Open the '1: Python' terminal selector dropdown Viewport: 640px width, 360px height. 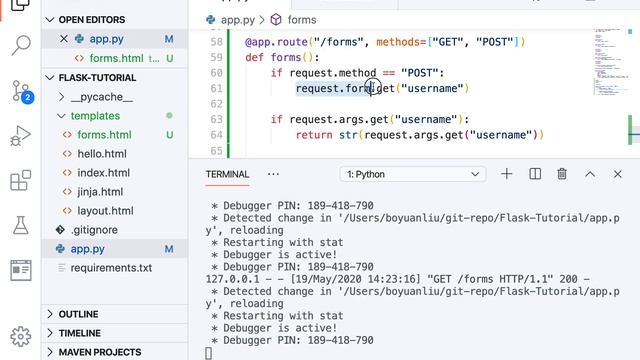coord(413,174)
